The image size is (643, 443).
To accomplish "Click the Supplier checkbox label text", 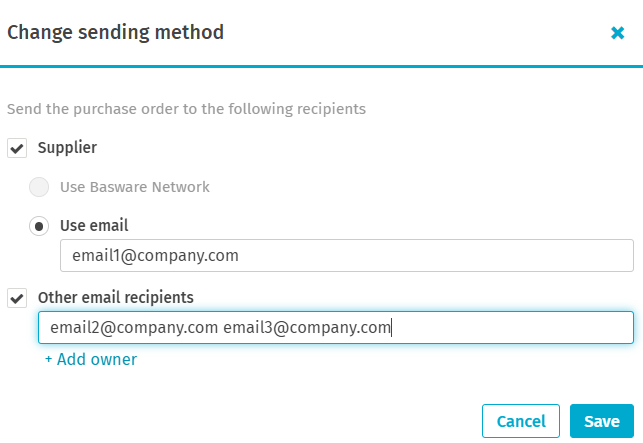I will click(x=67, y=148).
